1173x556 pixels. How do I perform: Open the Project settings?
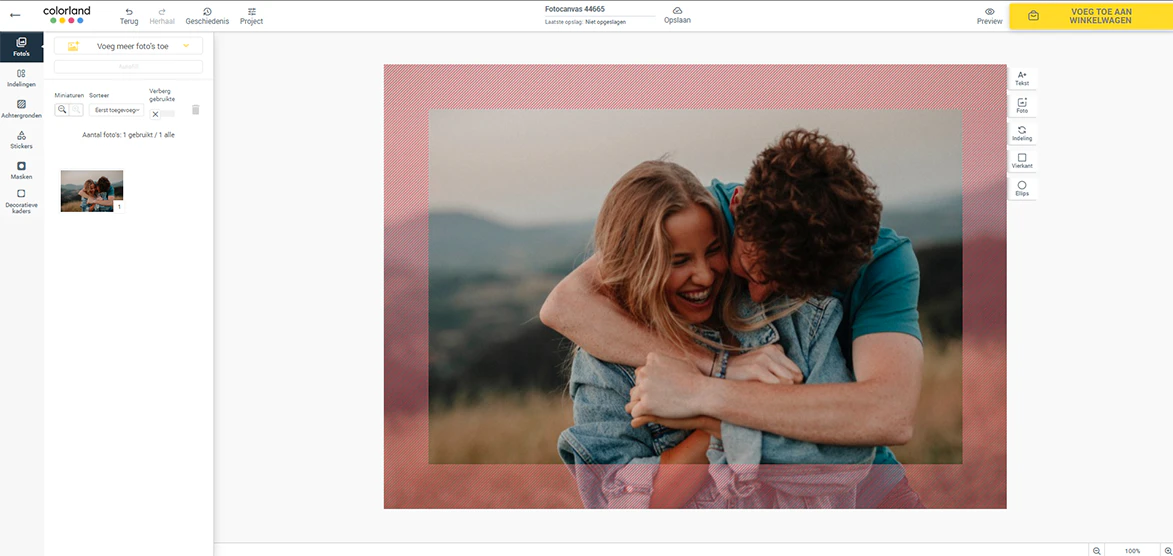coord(251,16)
